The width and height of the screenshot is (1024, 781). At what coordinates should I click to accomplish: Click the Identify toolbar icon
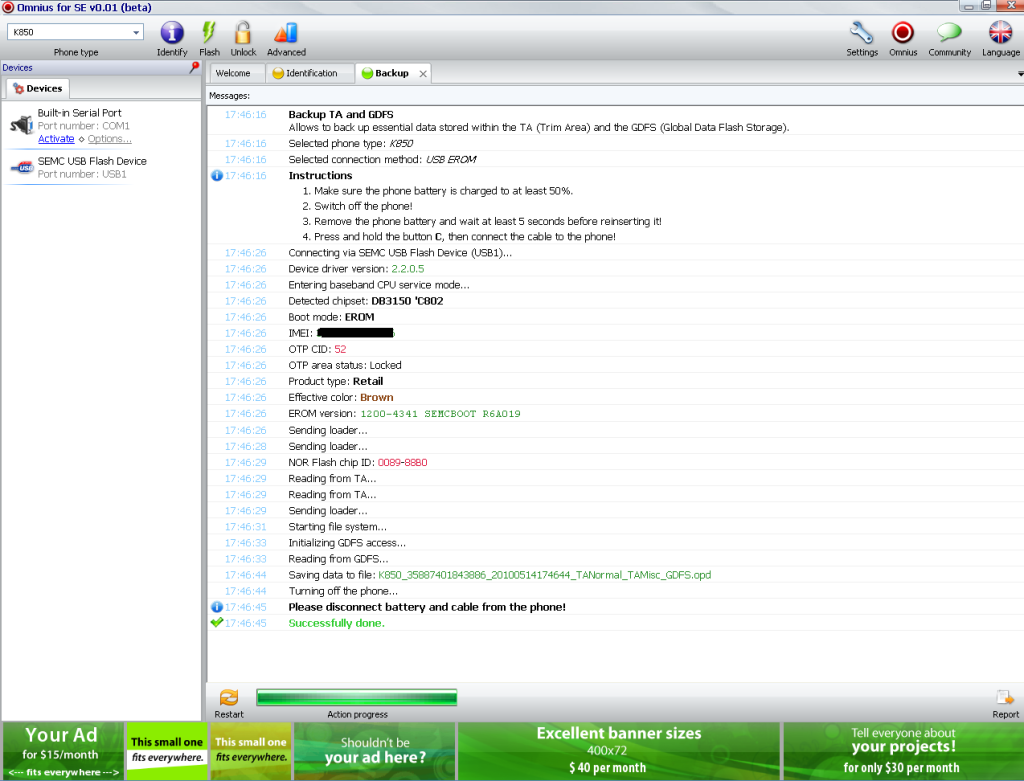coord(172,33)
